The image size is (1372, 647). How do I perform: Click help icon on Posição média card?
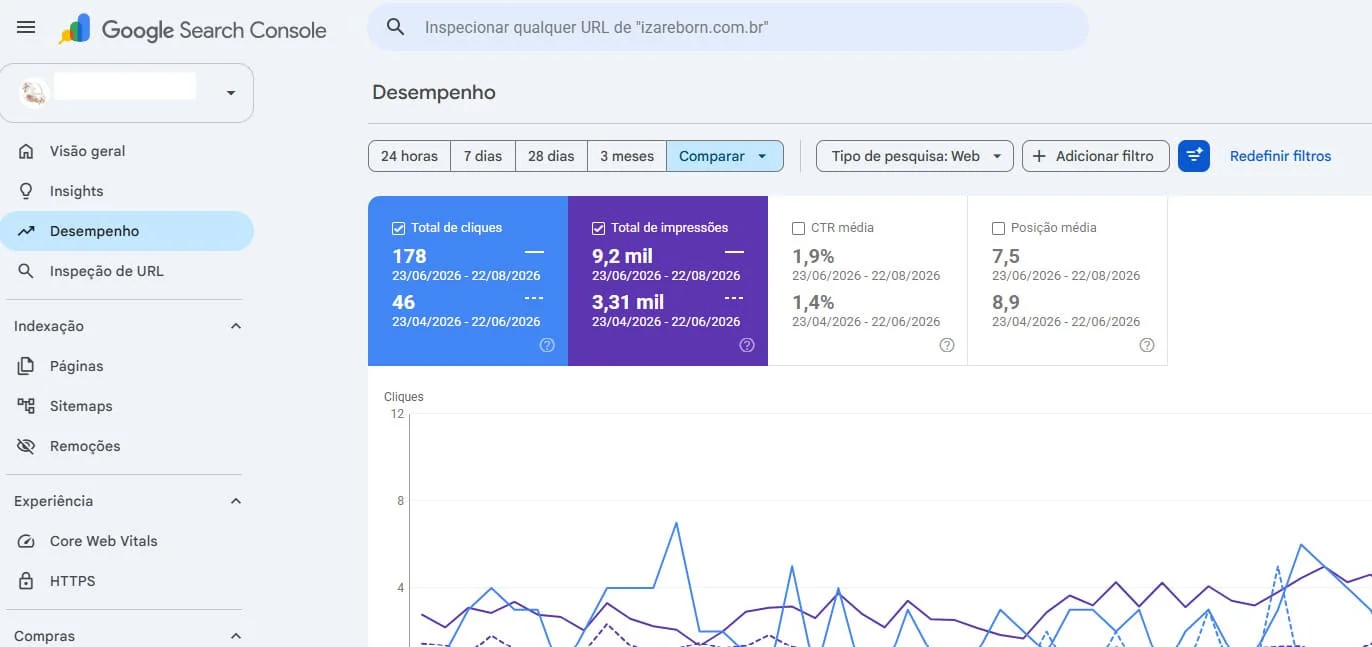coord(1147,345)
